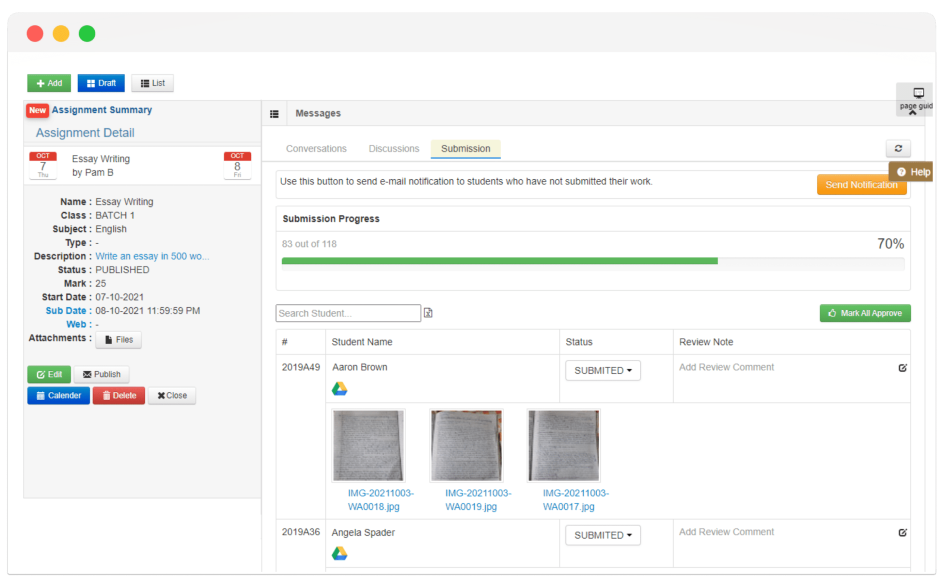Click the Status column header
The image size is (942, 588).
click(579, 342)
